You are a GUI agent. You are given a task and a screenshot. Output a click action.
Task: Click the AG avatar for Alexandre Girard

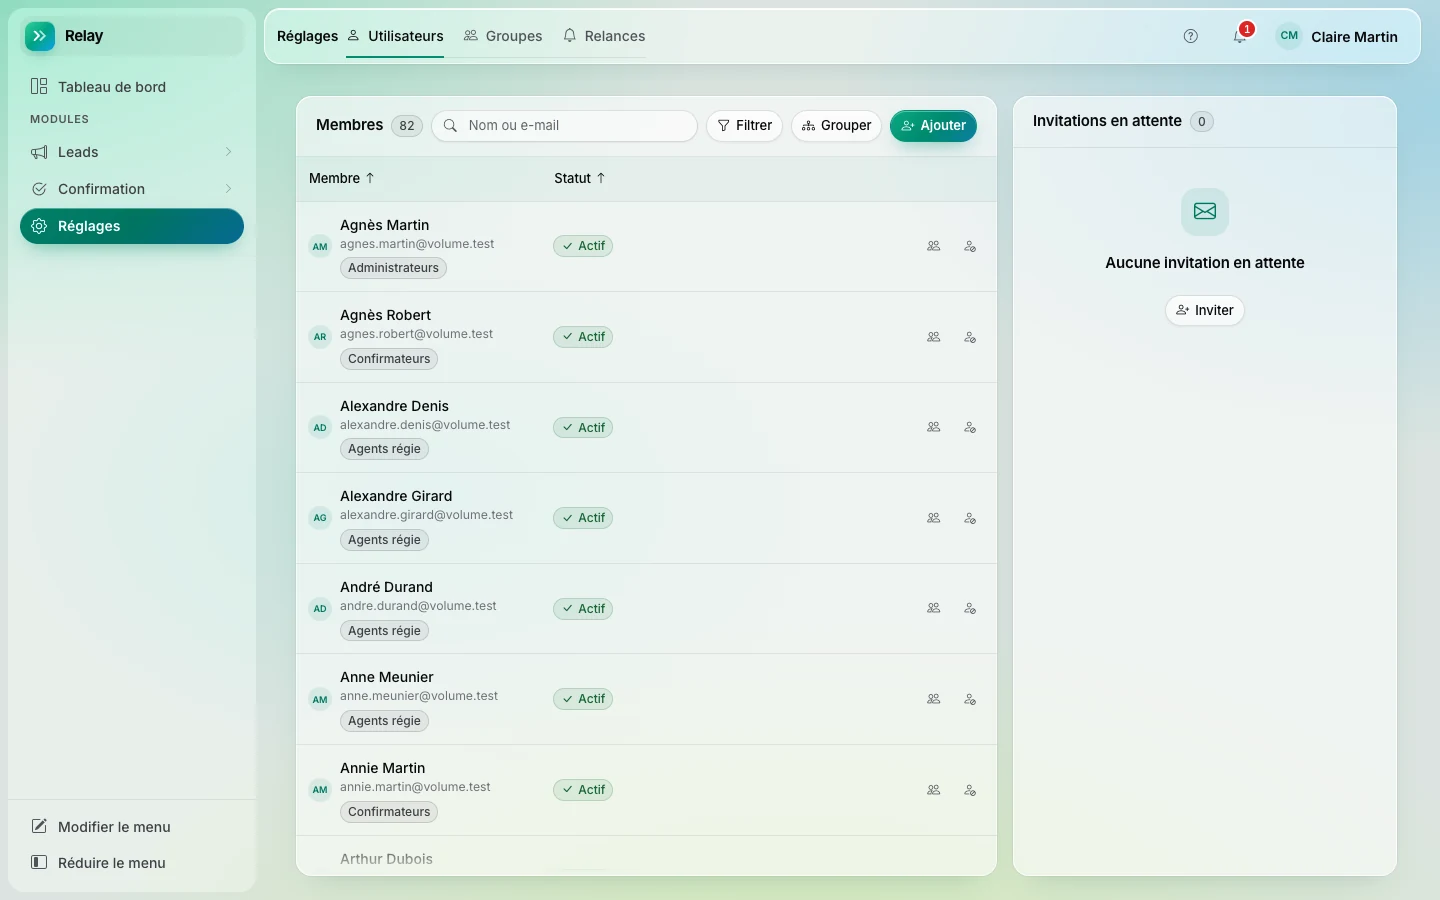coord(320,518)
